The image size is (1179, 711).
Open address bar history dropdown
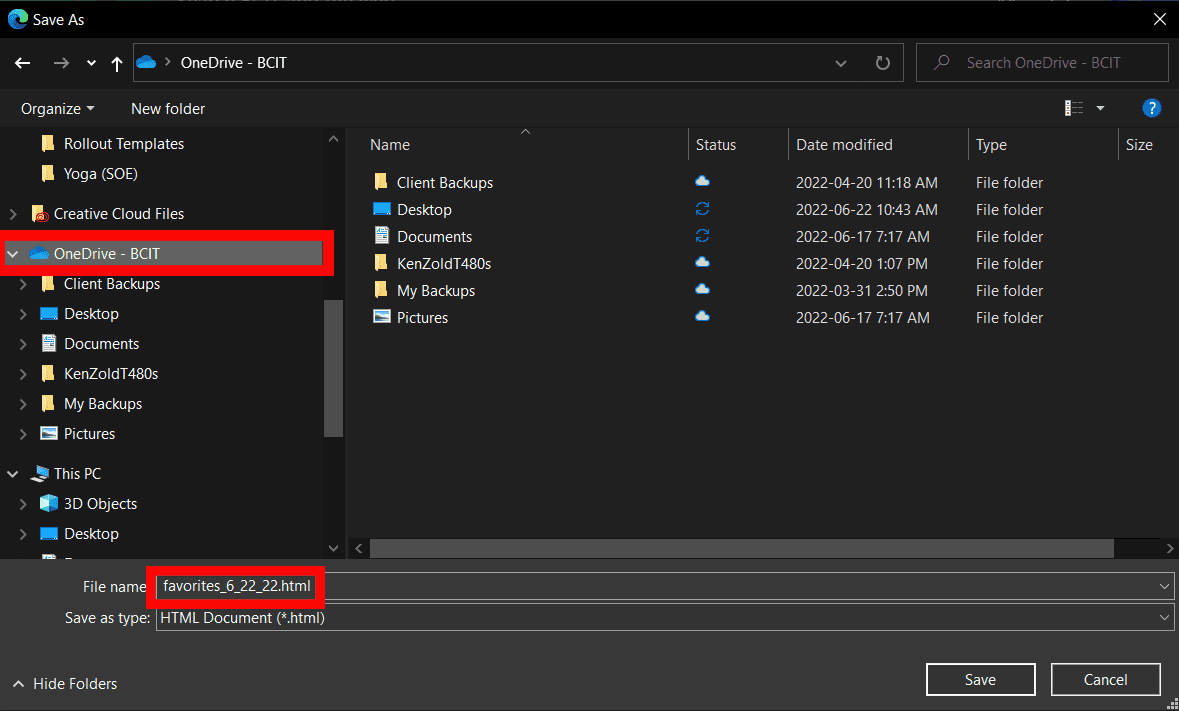click(841, 63)
